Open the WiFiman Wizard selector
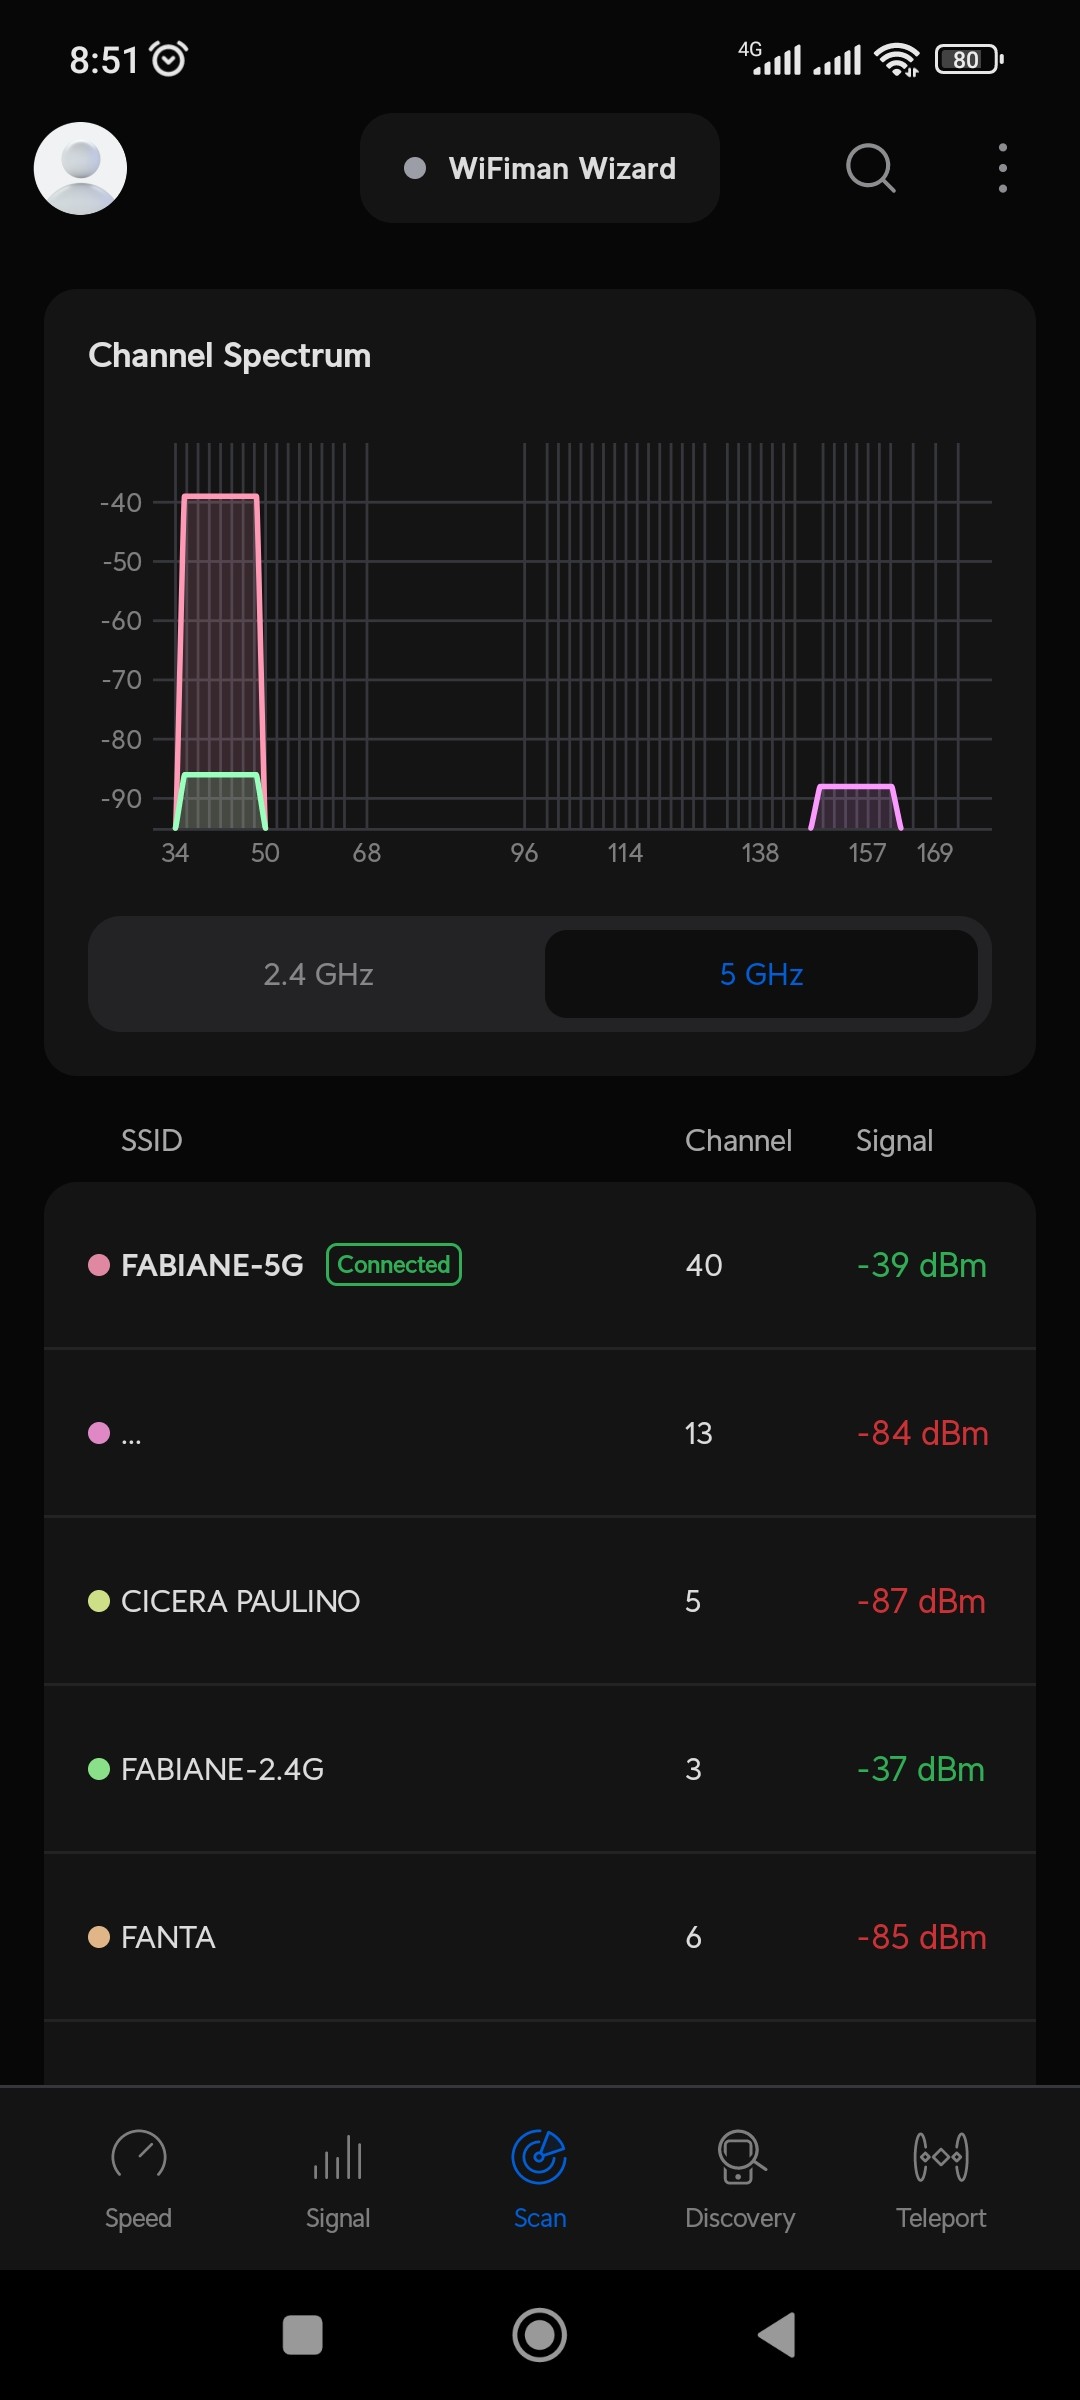 click(x=540, y=168)
